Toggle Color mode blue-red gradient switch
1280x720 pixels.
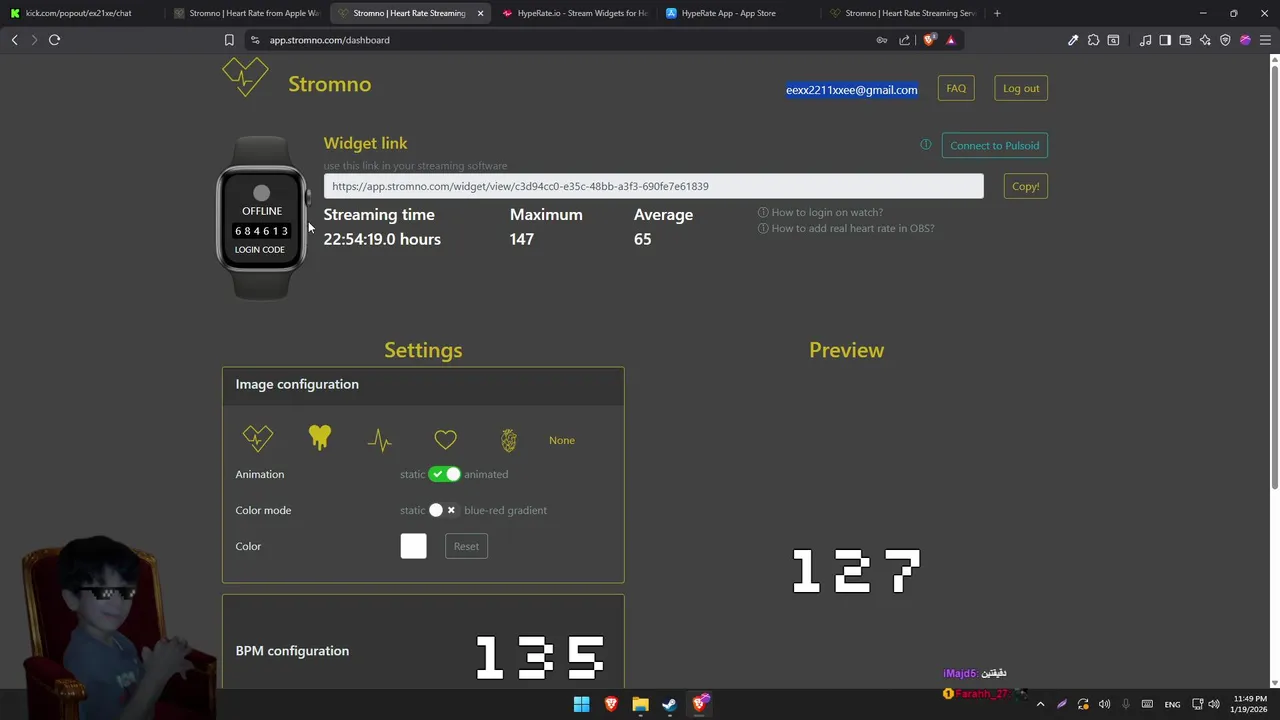pyautogui.click(x=444, y=510)
